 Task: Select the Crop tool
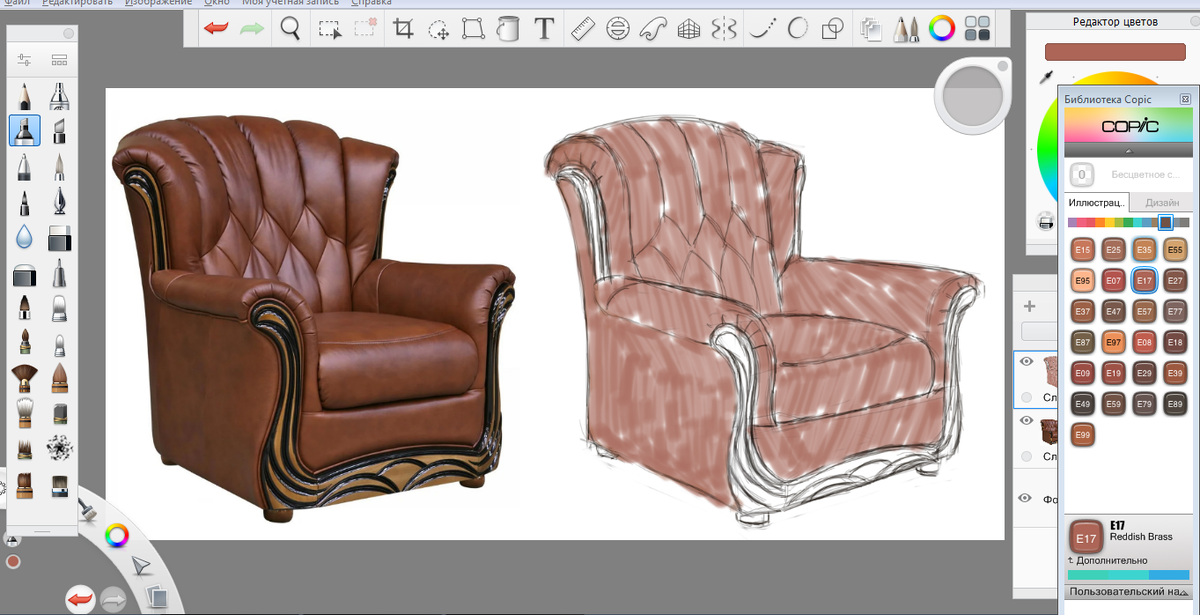click(403, 29)
